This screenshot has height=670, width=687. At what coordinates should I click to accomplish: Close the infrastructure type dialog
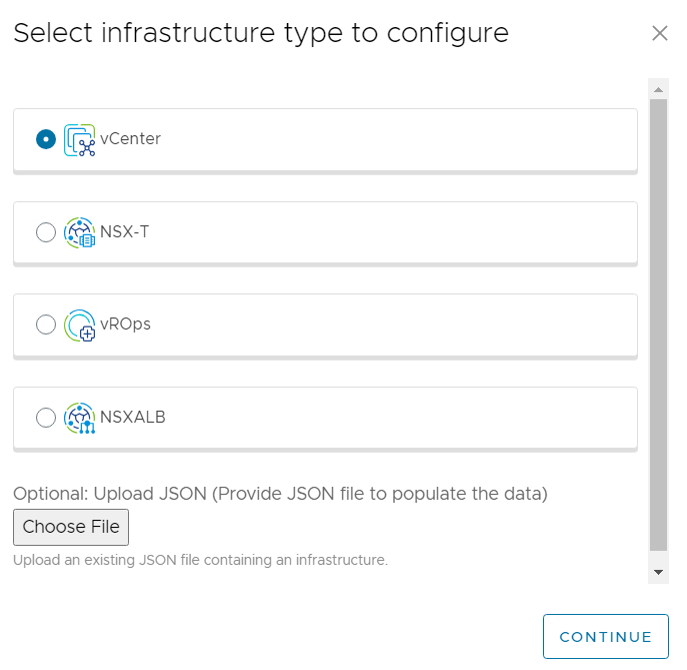659,33
